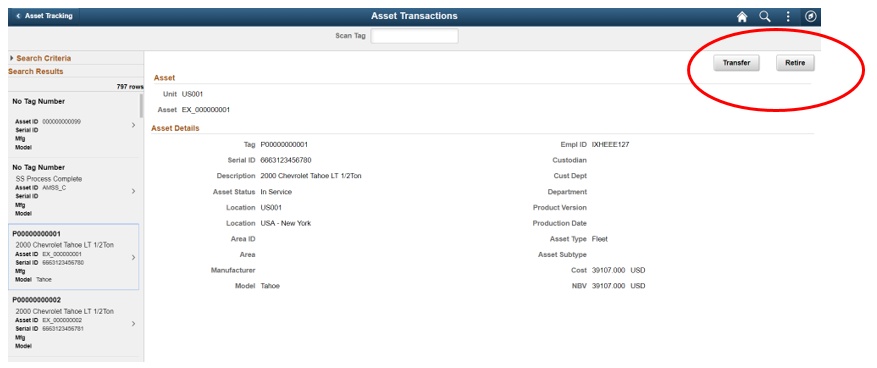Click the Tag value P00000000001 in details
877x368 pixels.
click(x=284, y=144)
